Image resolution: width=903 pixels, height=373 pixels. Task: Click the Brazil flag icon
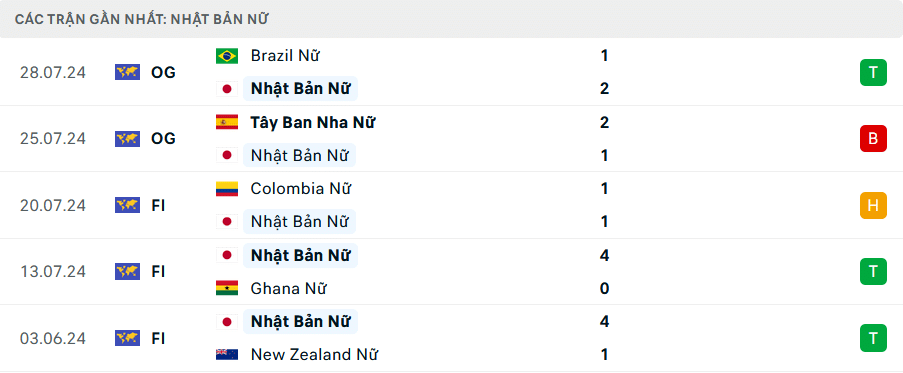pyautogui.click(x=227, y=56)
